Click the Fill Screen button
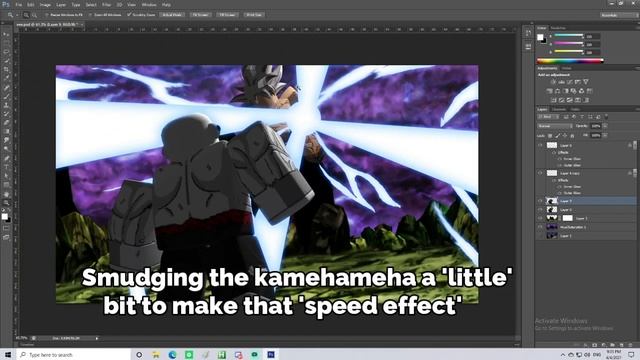The width and height of the screenshot is (640, 360). click(x=227, y=15)
